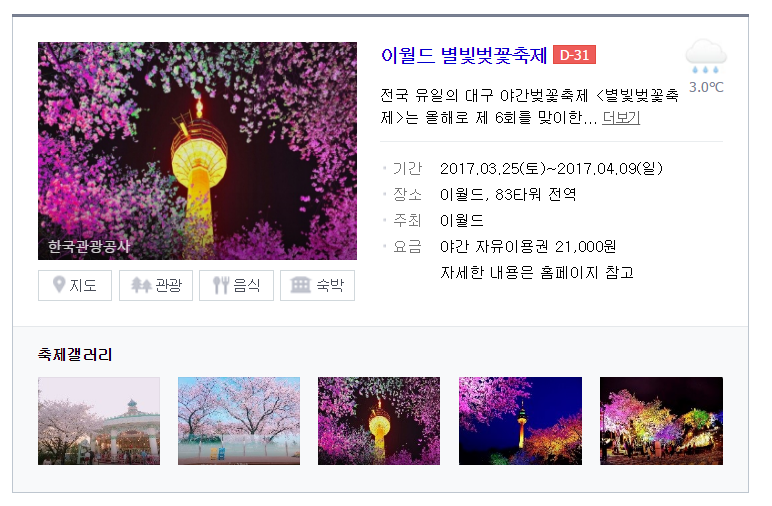Click the red D-31 countdown badge
Image resolution: width=772 pixels, height=506 pixels.
pos(575,55)
